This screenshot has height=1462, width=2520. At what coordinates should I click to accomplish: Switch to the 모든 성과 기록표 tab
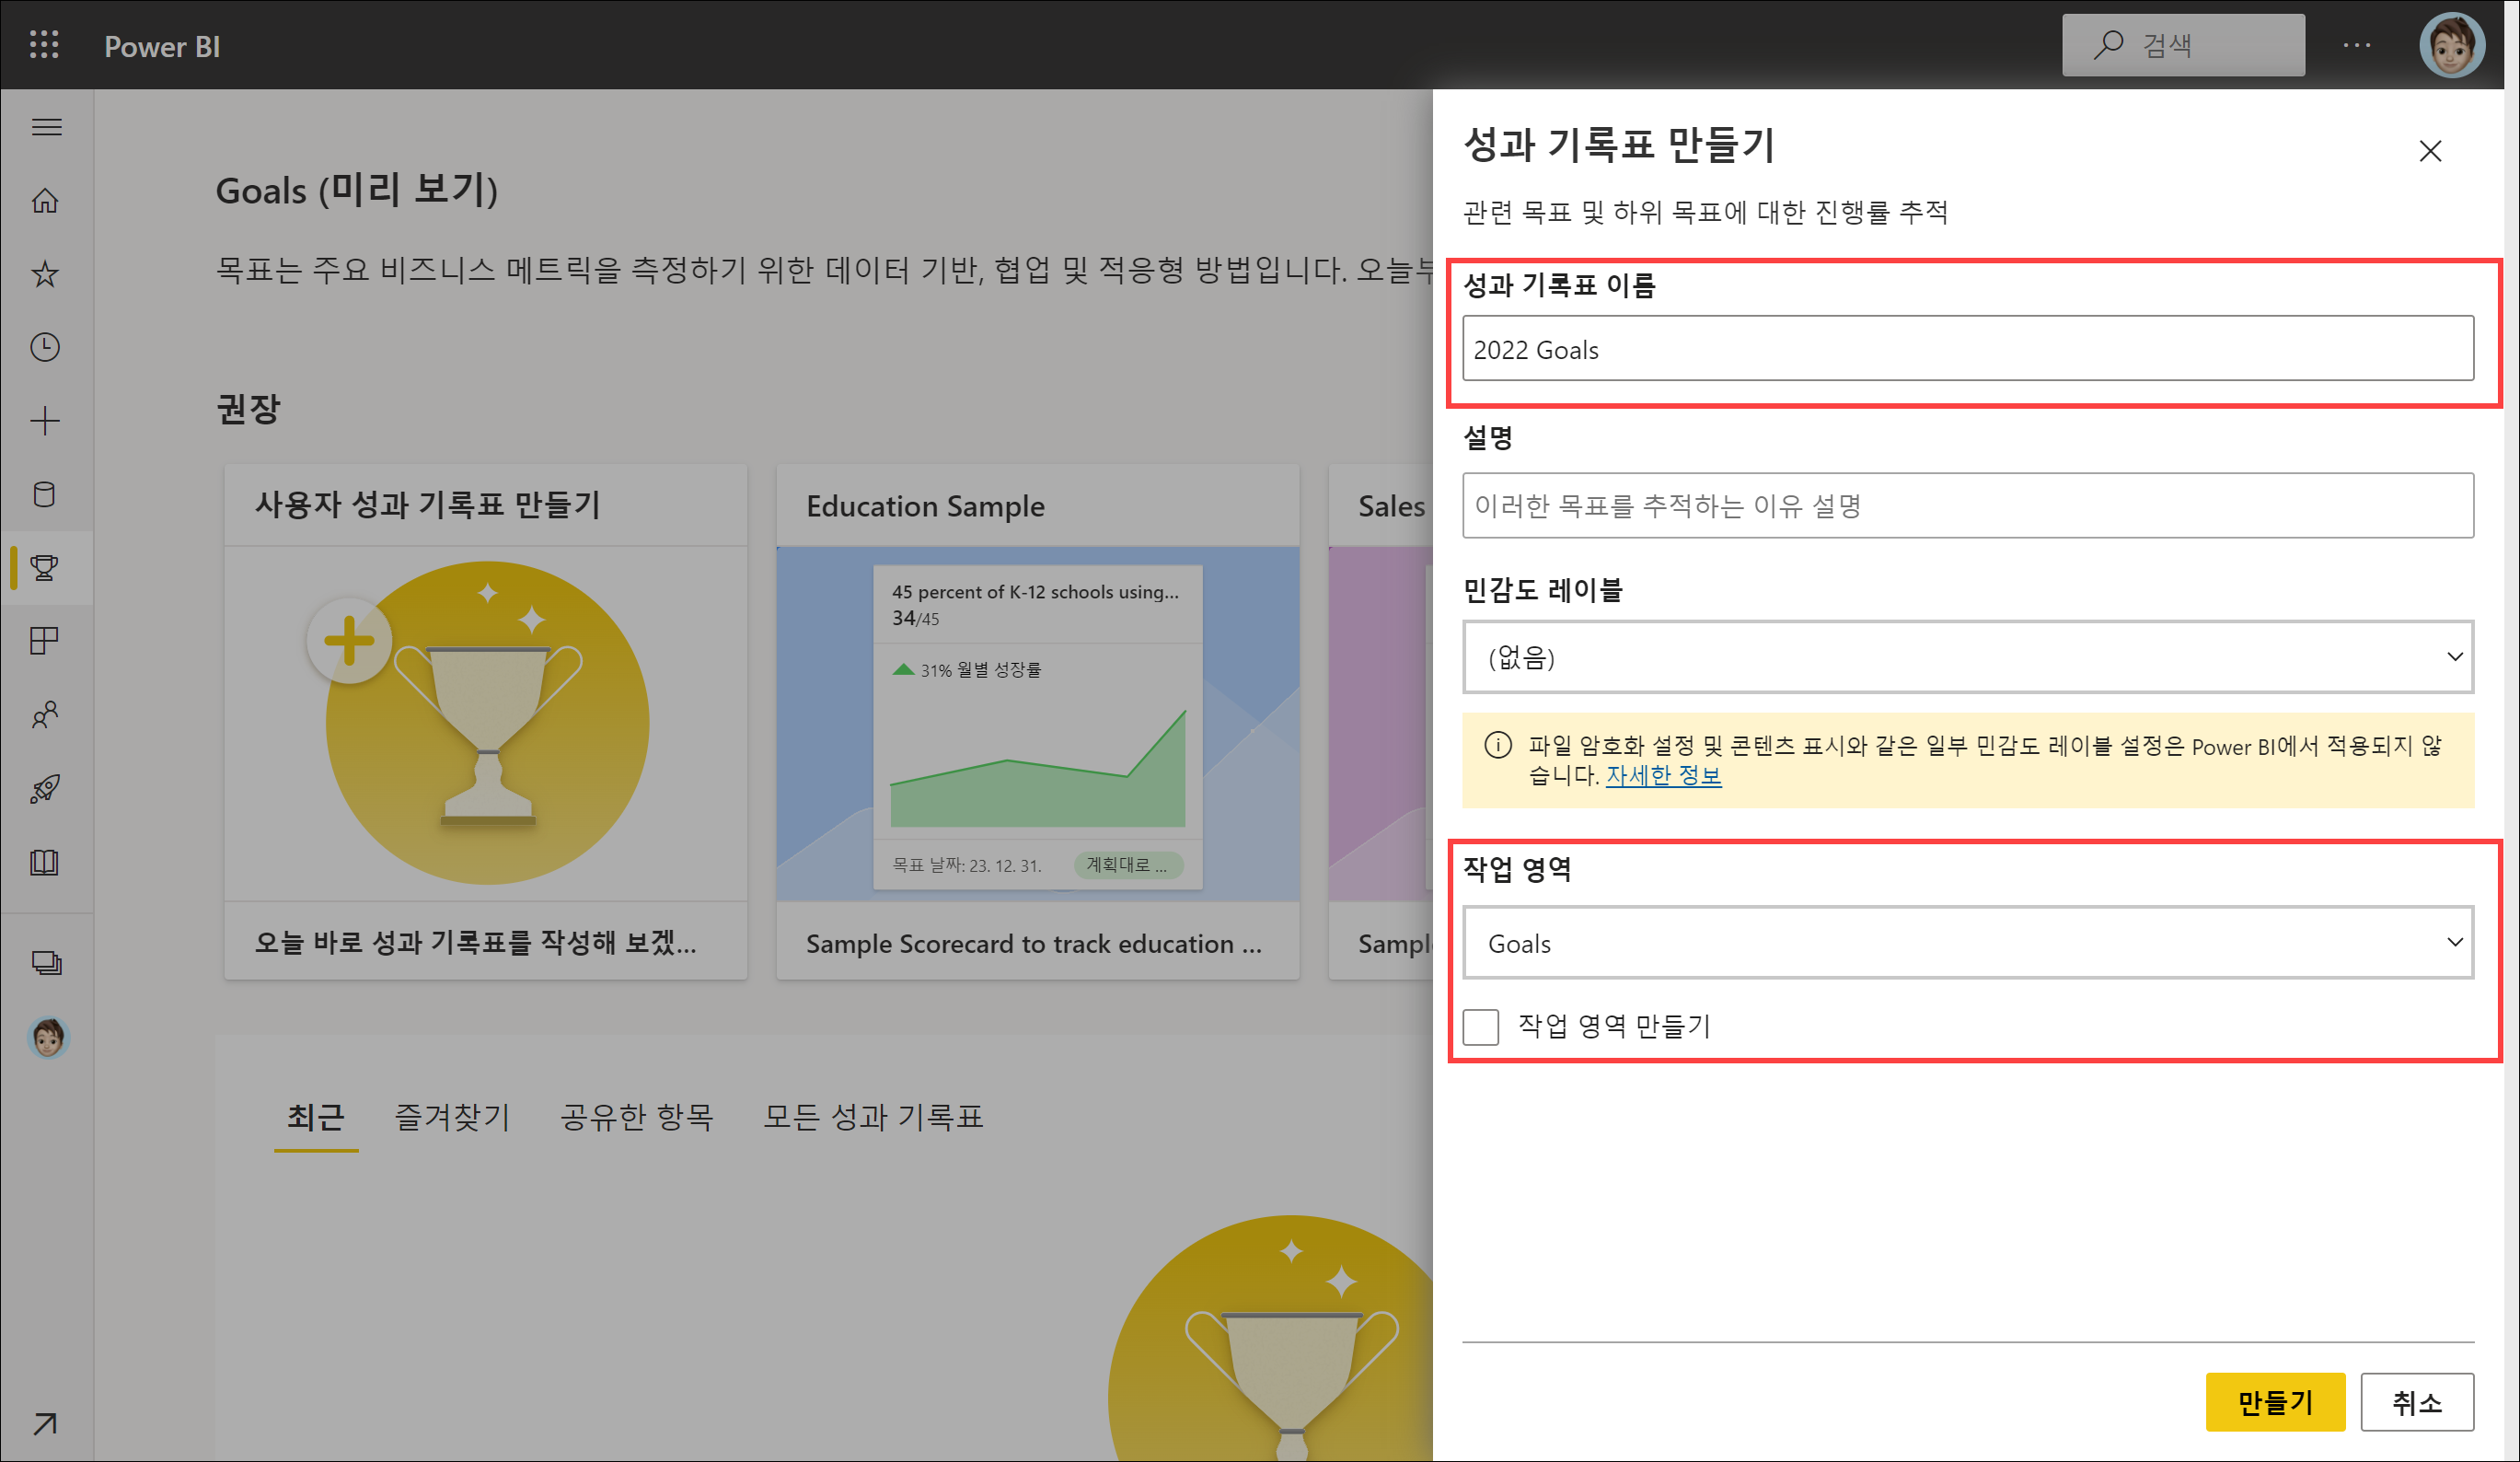coord(873,1116)
